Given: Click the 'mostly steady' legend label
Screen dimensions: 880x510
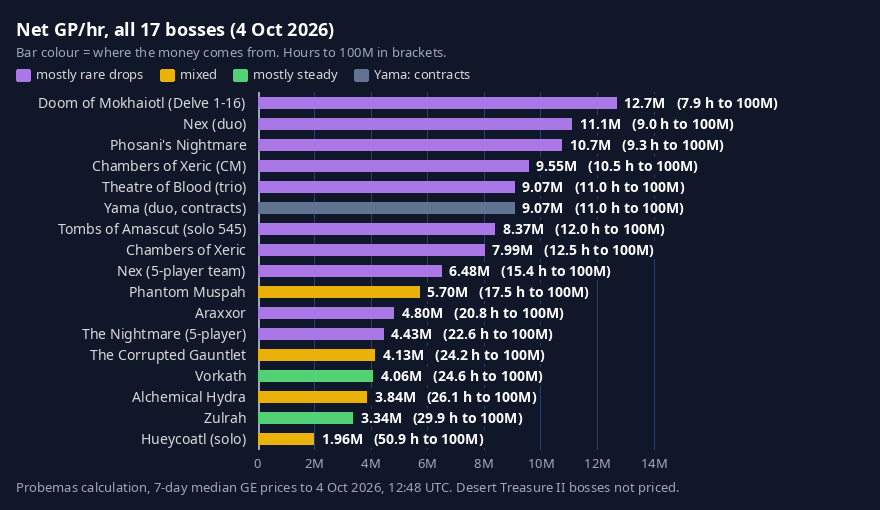Looking at the screenshot, I should [x=295, y=75].
